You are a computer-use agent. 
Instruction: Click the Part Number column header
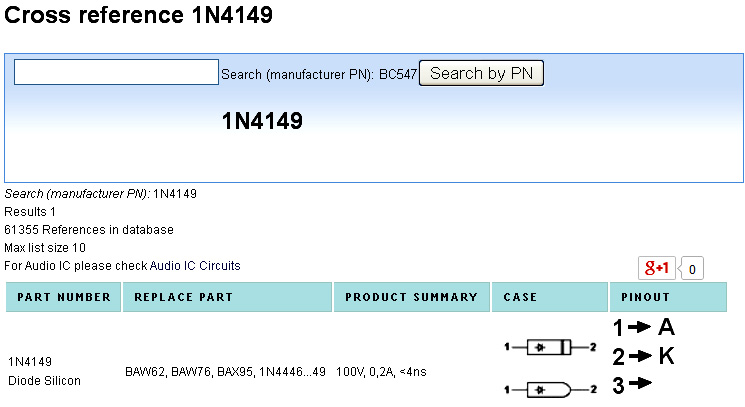point(64,297)
